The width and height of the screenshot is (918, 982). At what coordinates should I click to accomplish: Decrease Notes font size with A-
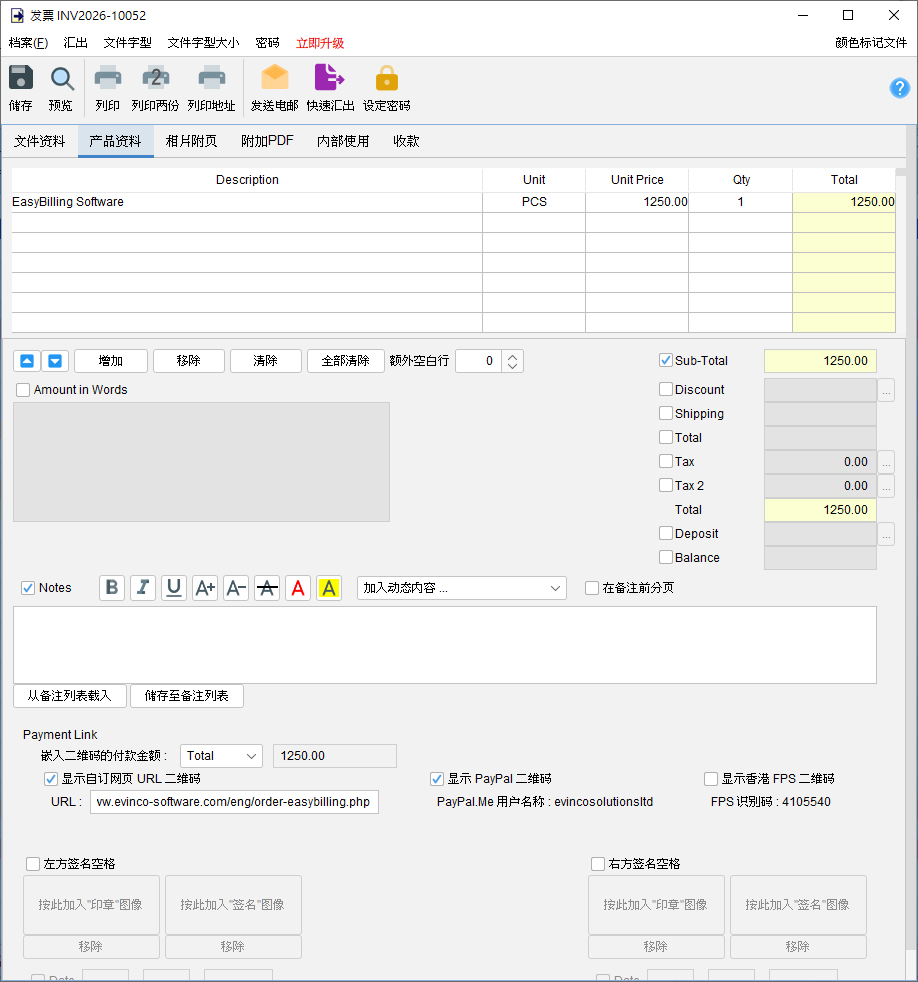(236, 588)
